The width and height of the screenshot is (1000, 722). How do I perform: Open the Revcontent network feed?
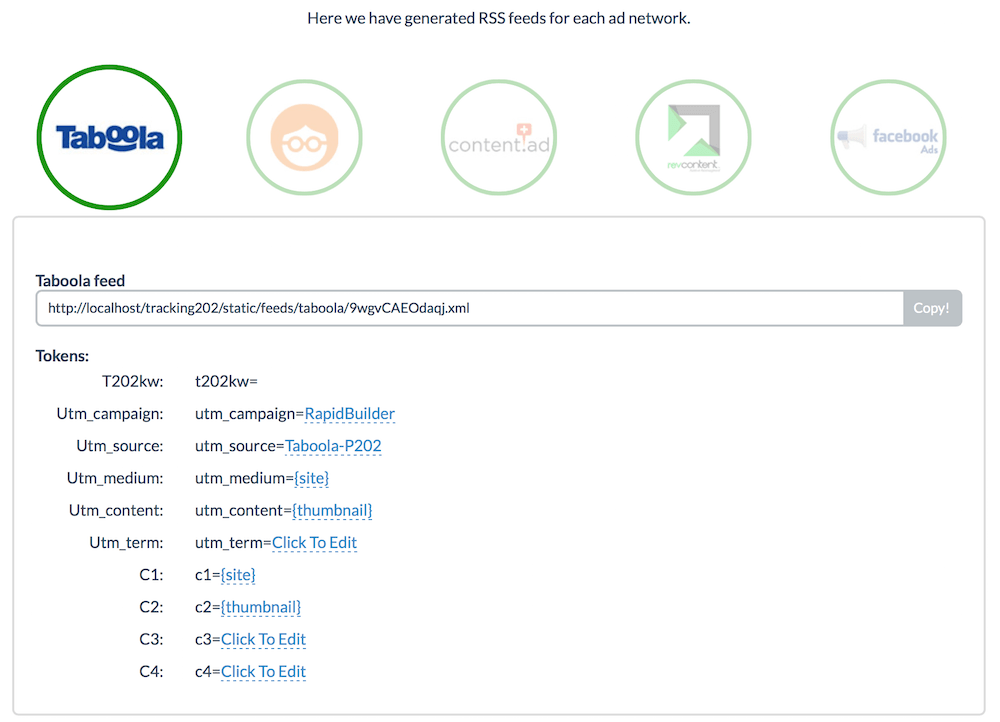coord(693,137)
